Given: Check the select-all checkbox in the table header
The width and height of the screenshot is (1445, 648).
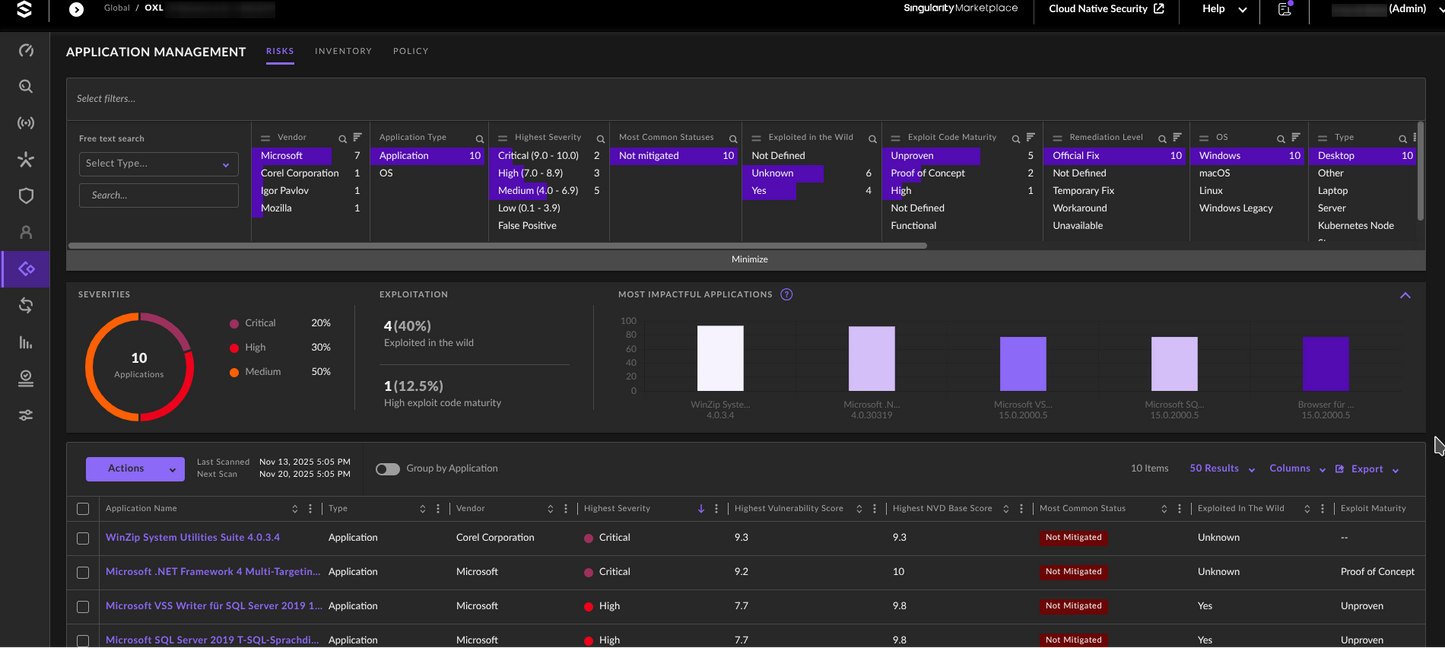Looking at the screenshot, I should pyautogui.click(x=83, y=508).
